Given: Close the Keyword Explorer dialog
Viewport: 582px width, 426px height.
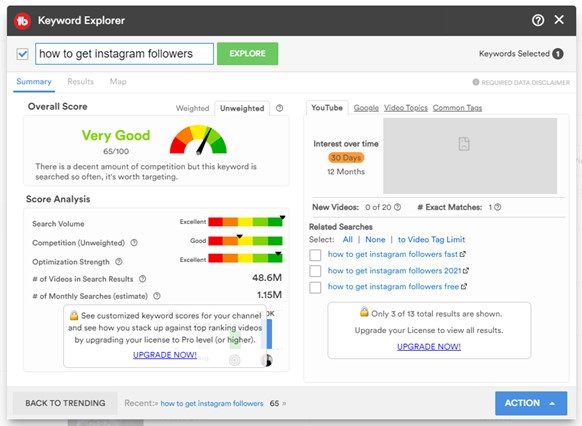Looking at the screenshot, I should tap(559, 20).
